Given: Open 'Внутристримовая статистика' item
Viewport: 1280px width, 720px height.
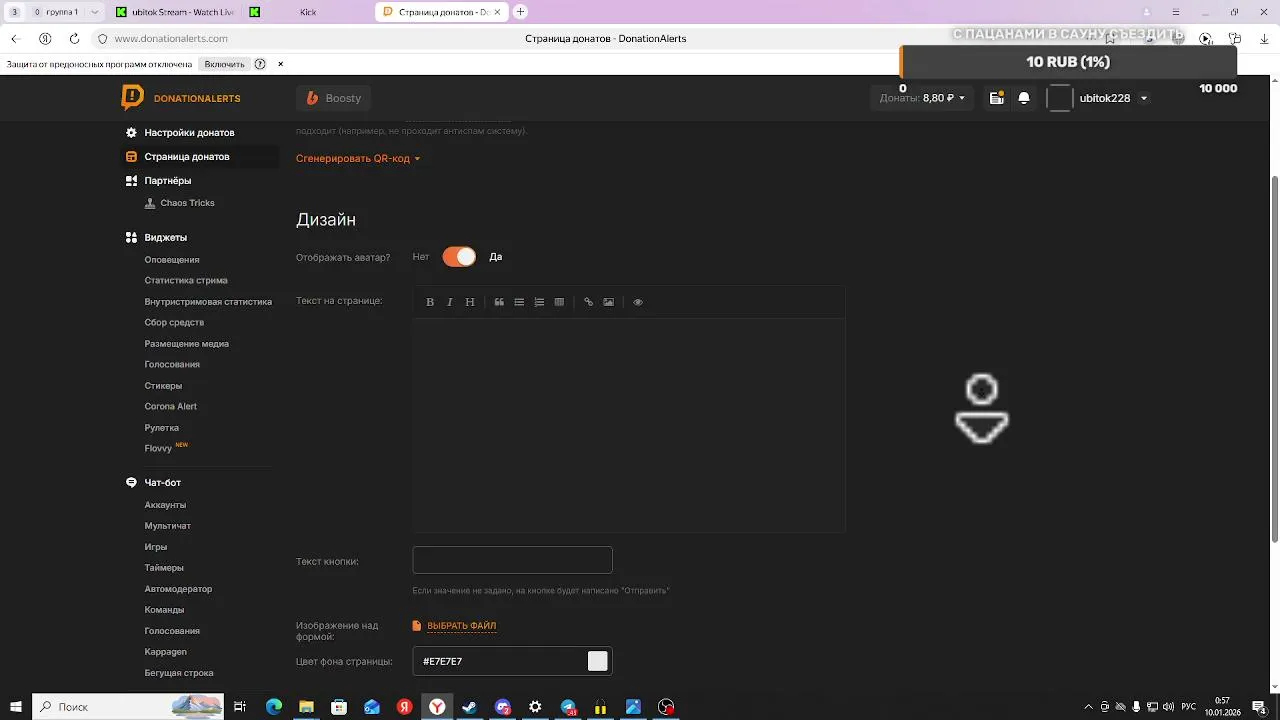Looking at the screenshot, I should pos(208,302).
